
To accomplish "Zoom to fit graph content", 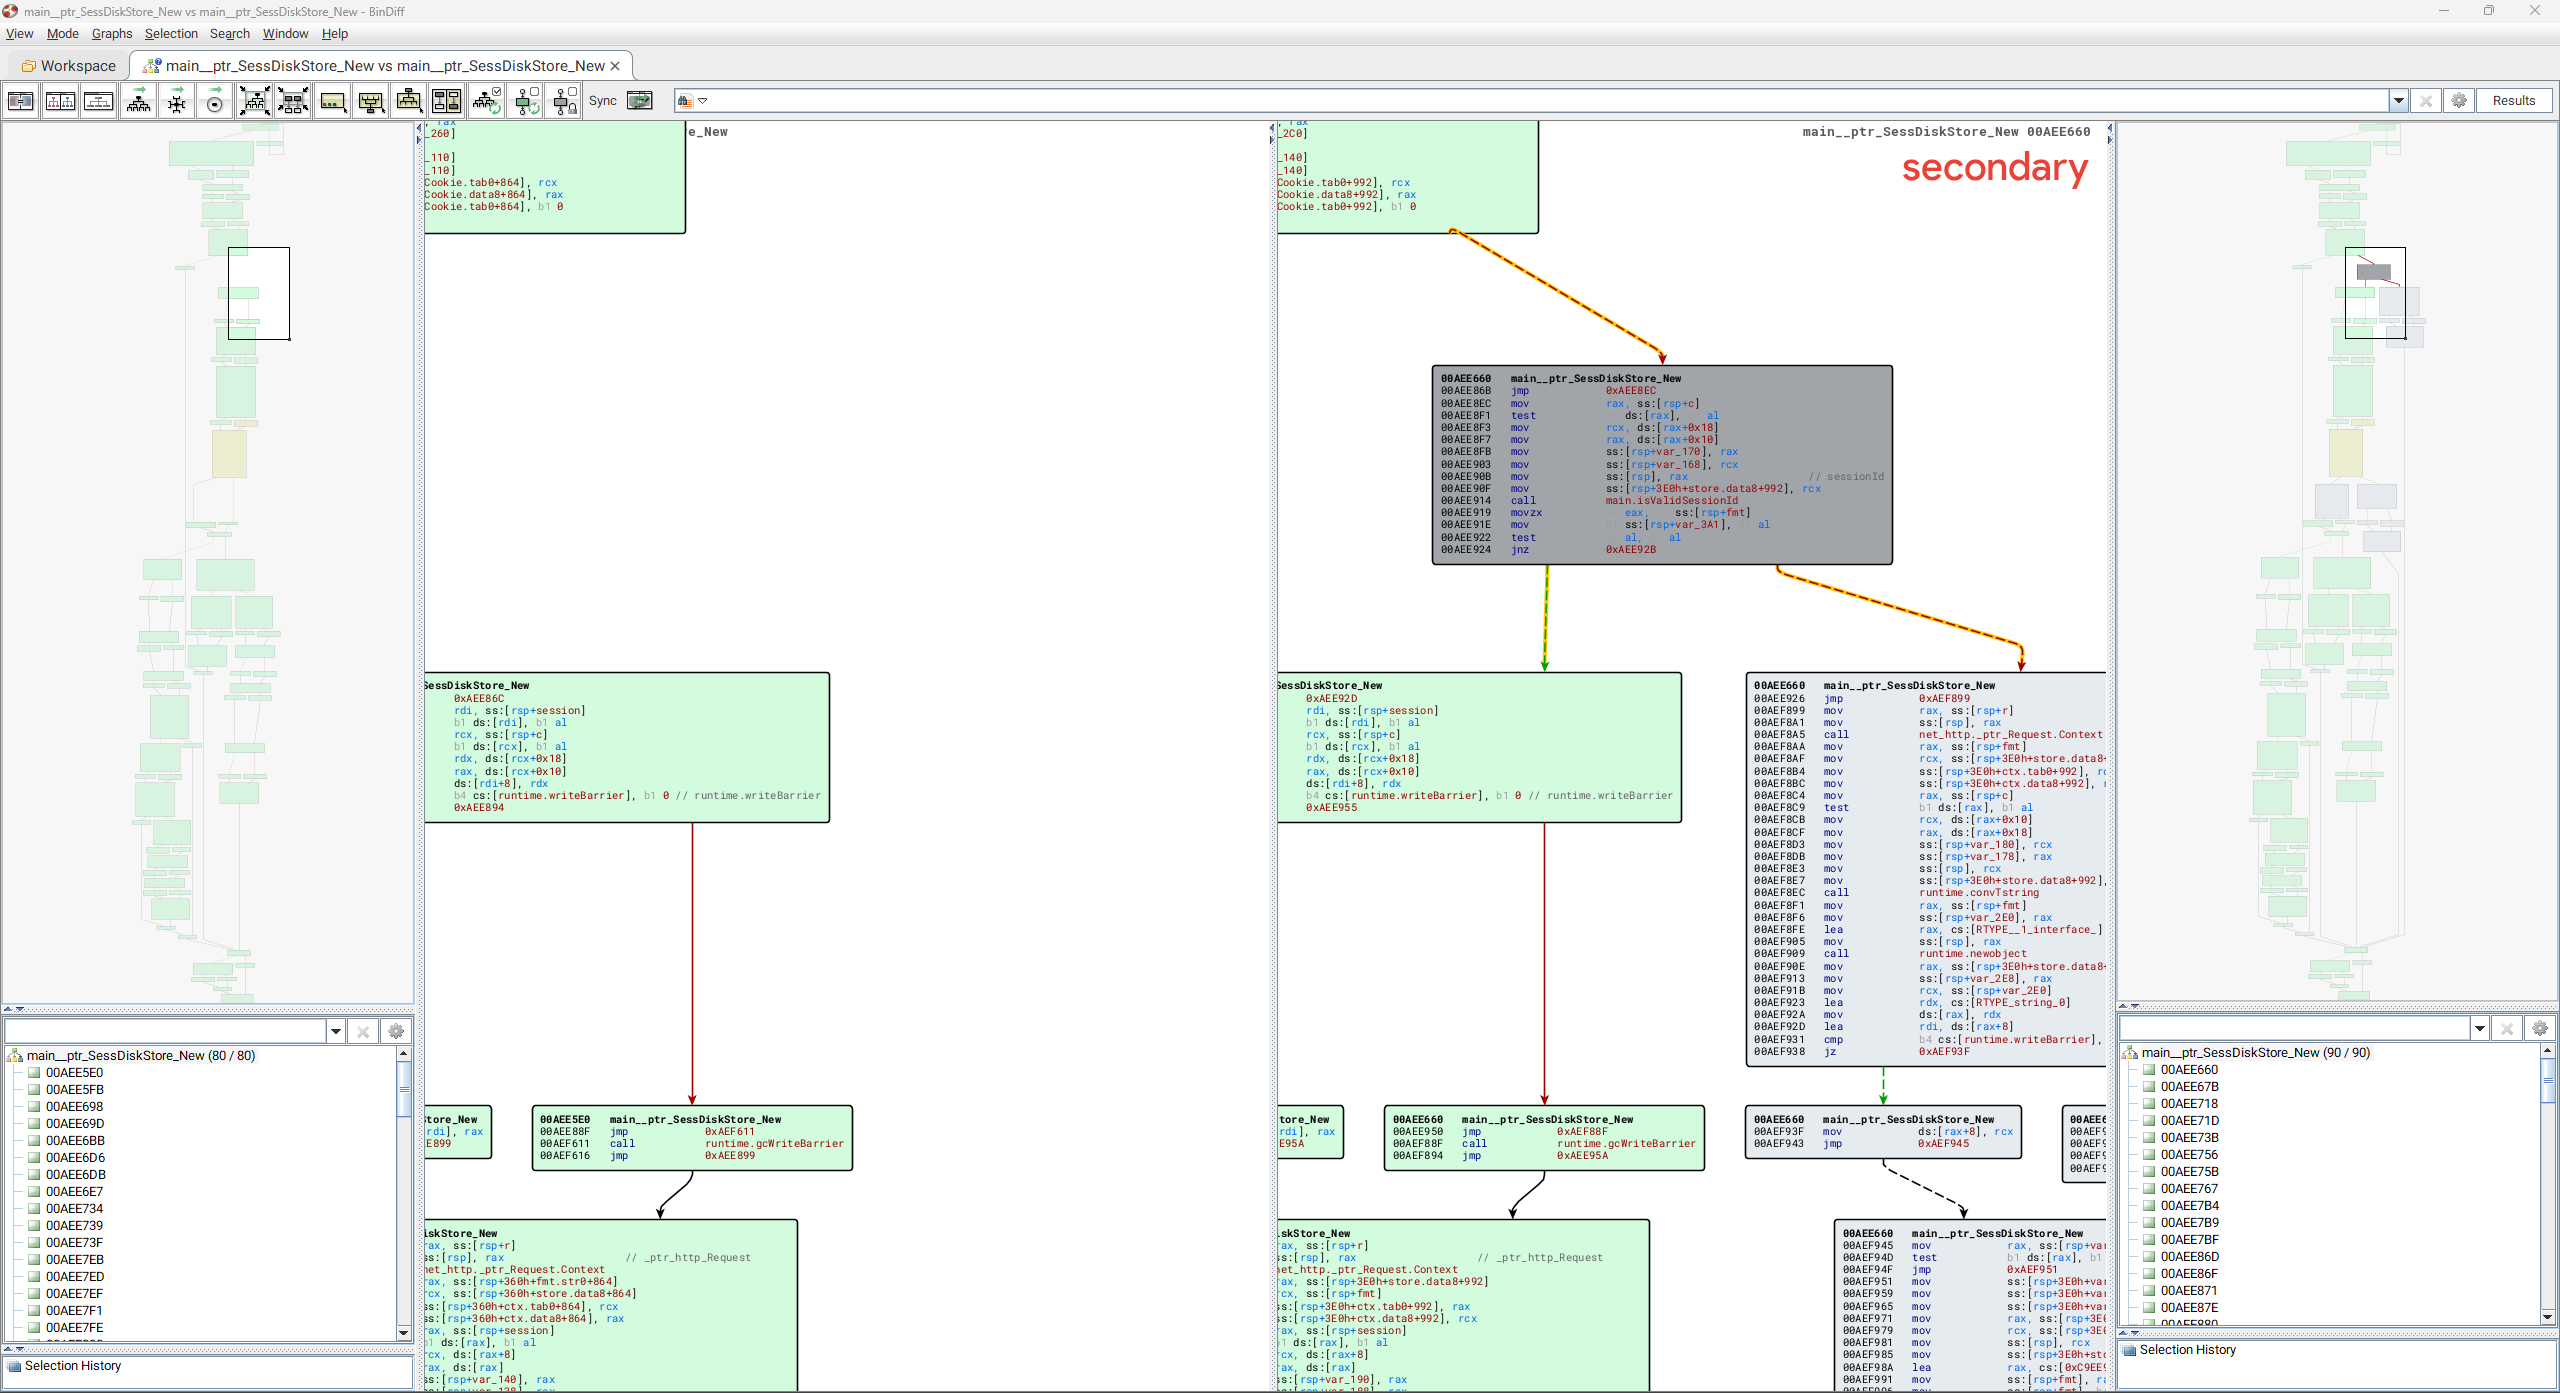I will coord(255,101).
